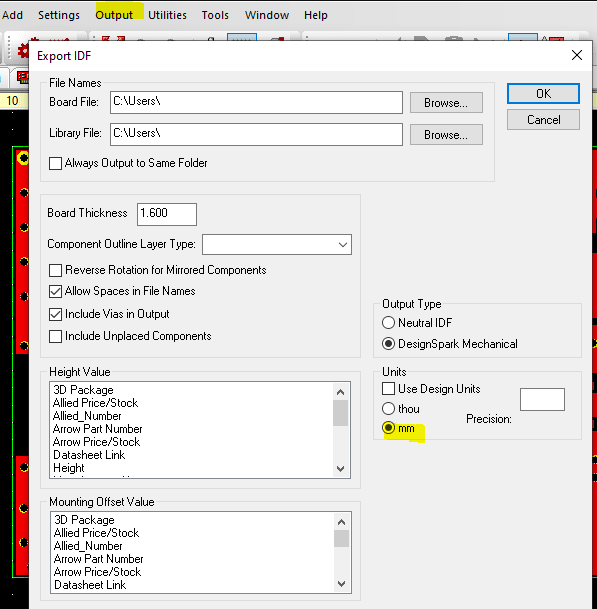Click the Library File path field
The width and height of the screenshot is (597, 609).
(x=256, y=134)
